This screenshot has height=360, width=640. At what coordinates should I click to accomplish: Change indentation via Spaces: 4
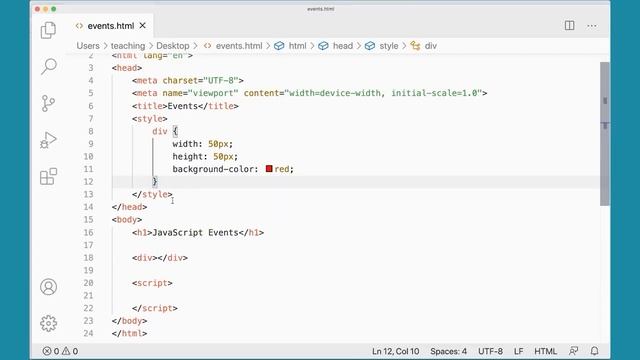click(448, 351)
